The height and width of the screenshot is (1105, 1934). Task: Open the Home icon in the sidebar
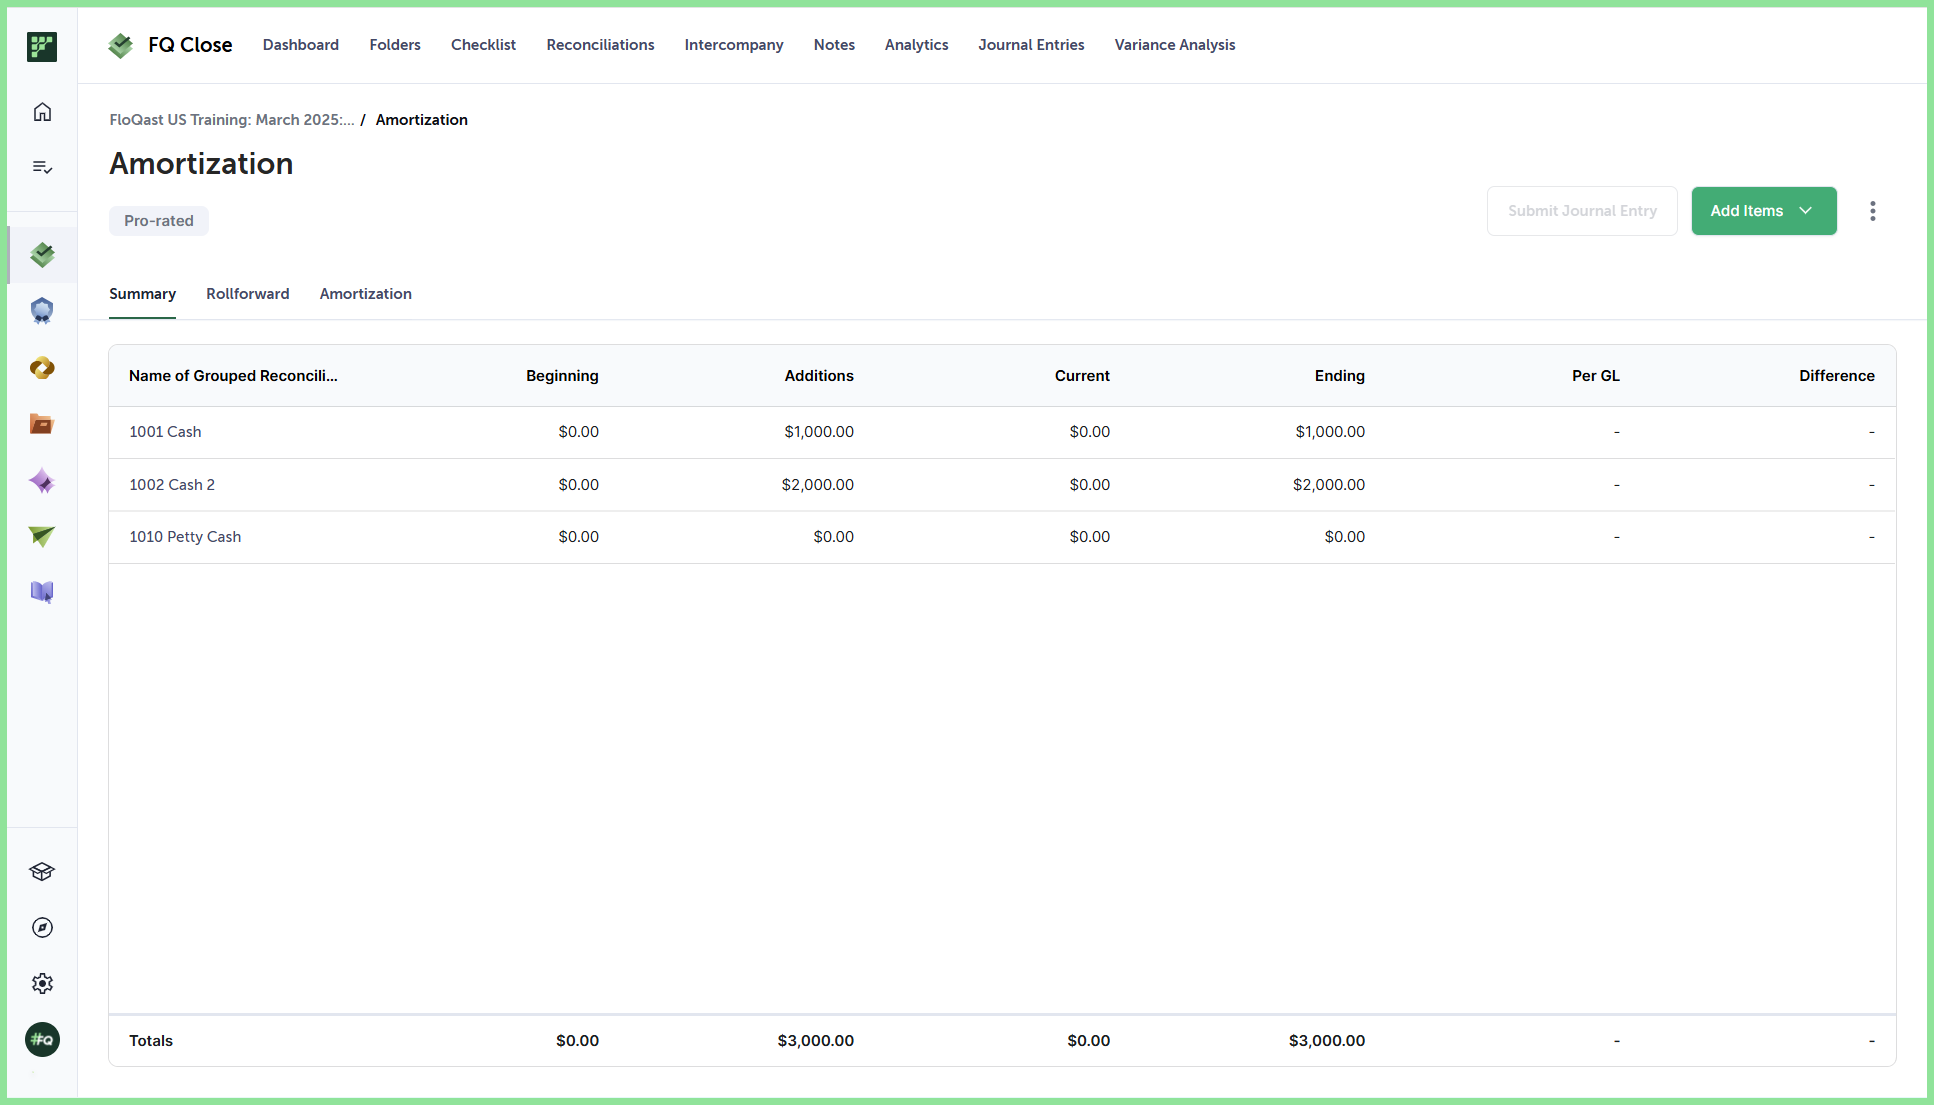[42, 112]
